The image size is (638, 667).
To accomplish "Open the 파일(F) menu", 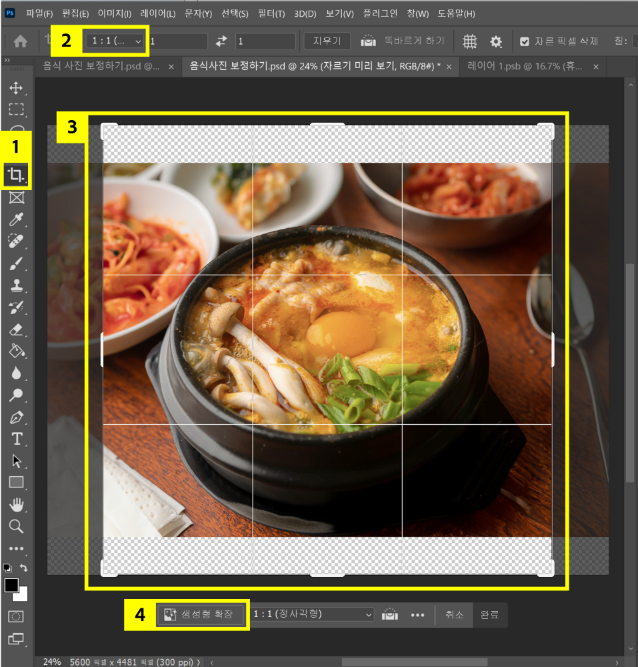I will [39, 14].
